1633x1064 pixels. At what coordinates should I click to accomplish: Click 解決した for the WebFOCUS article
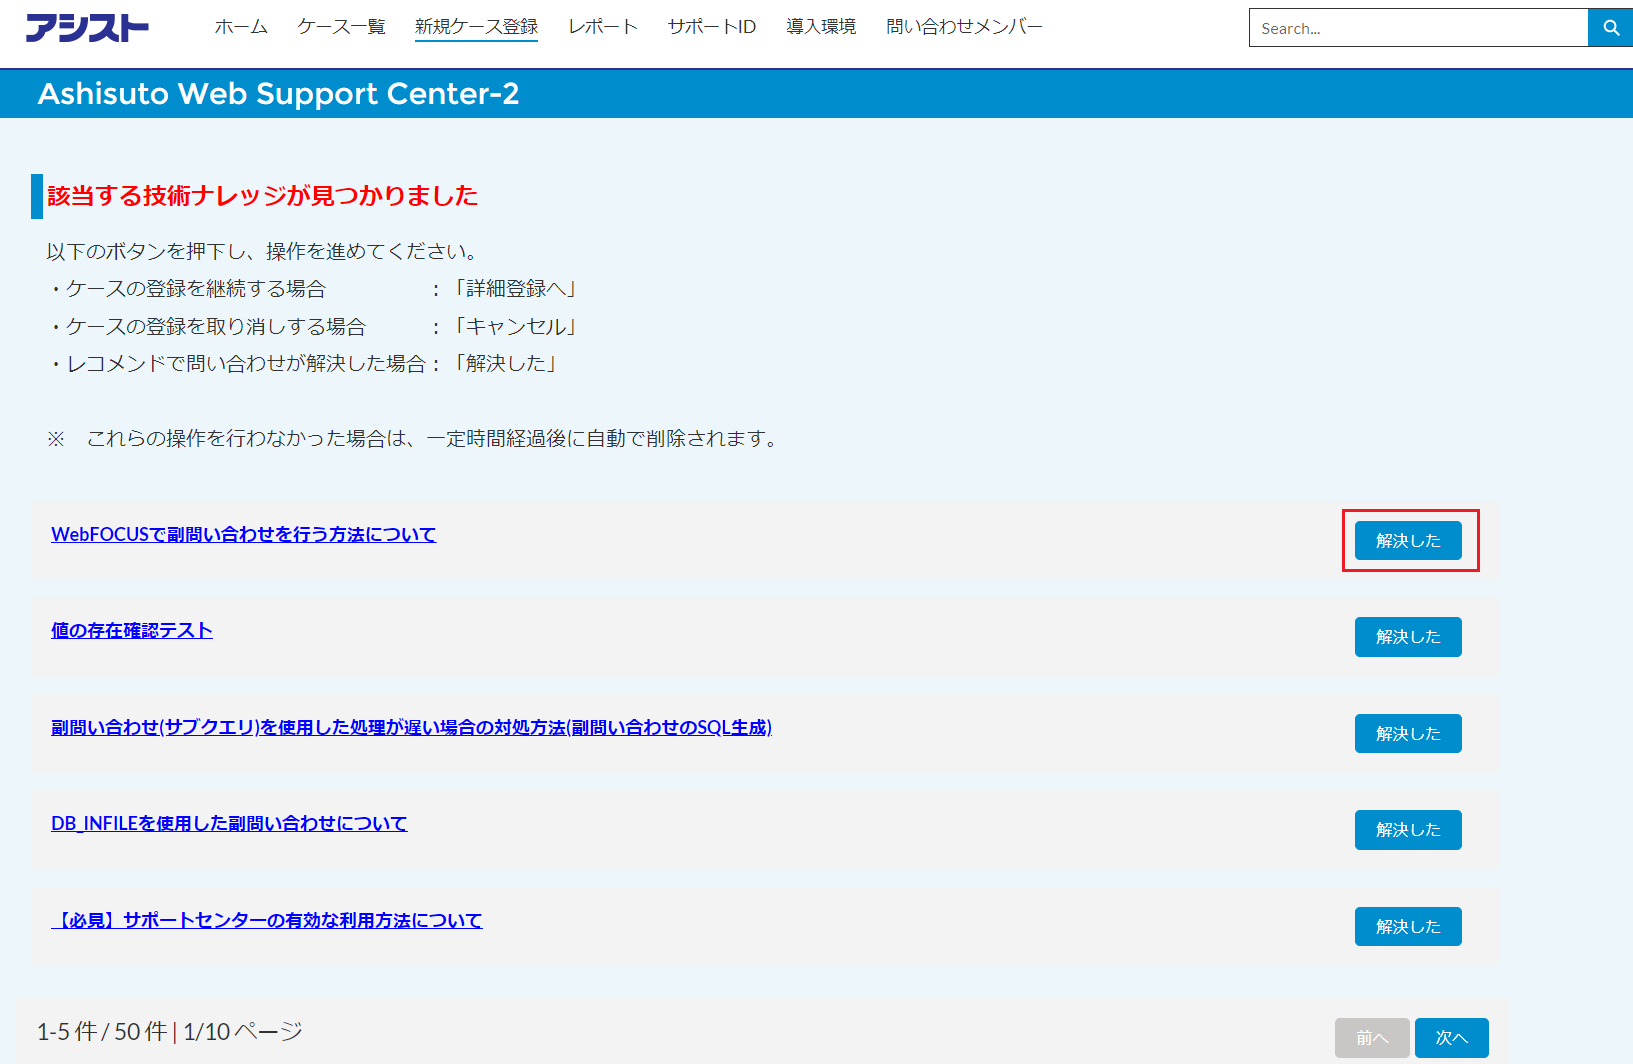tap(1407, 540)
